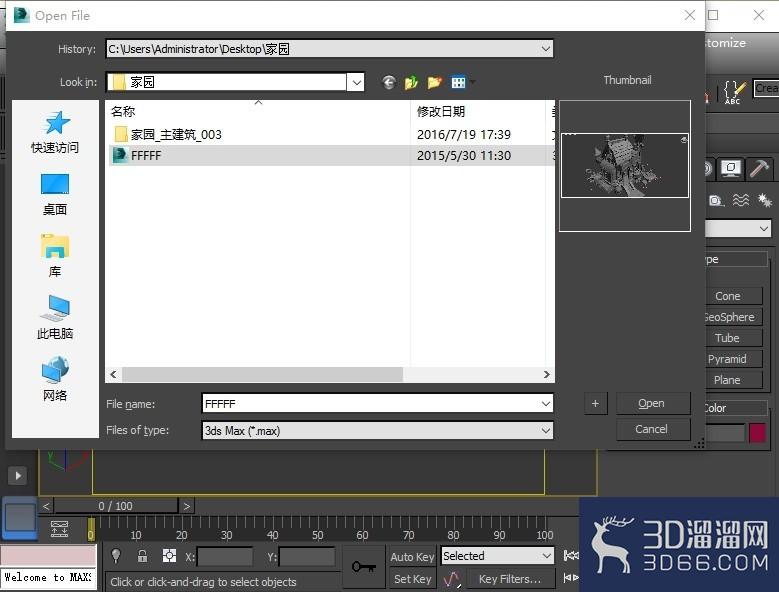
Task: Expand the History path dropdown
Action: [x=545, y=49]
